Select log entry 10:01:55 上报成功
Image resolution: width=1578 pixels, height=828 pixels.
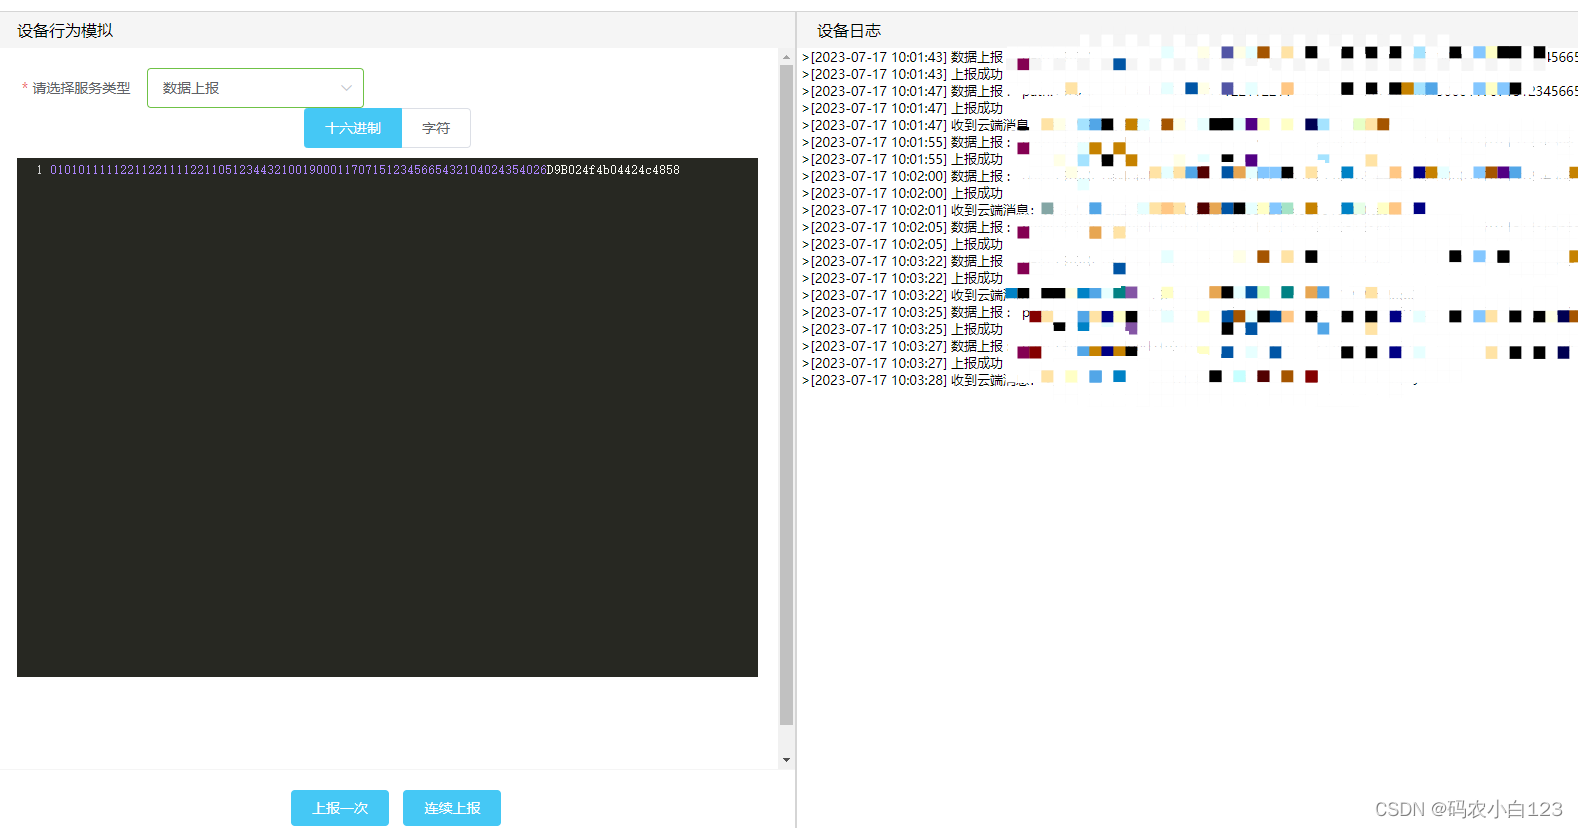click(x=903, y=159)
